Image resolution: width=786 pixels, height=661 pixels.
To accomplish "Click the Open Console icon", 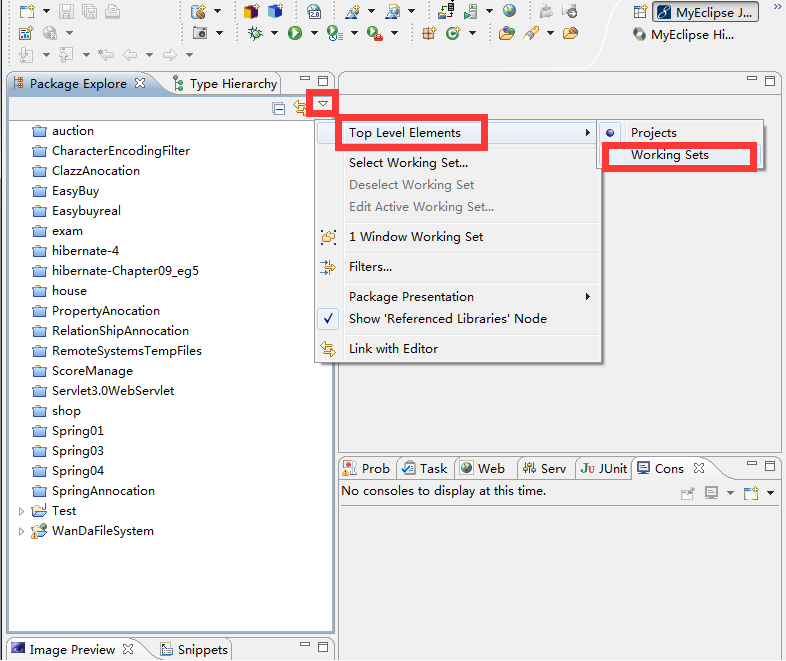I will coord(751,493).
